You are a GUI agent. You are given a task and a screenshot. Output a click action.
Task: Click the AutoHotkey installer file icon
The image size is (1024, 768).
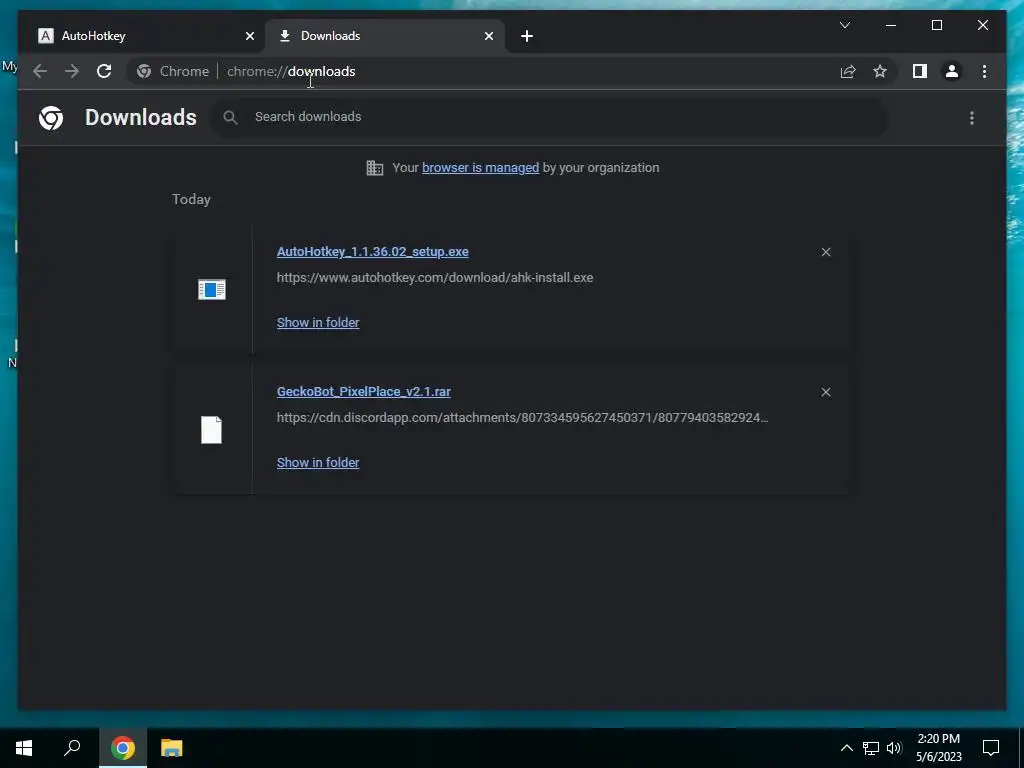click(212, 289)
